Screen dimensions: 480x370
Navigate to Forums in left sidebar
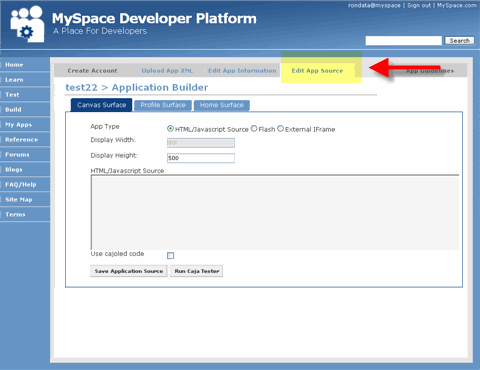[x=17, y=155]
